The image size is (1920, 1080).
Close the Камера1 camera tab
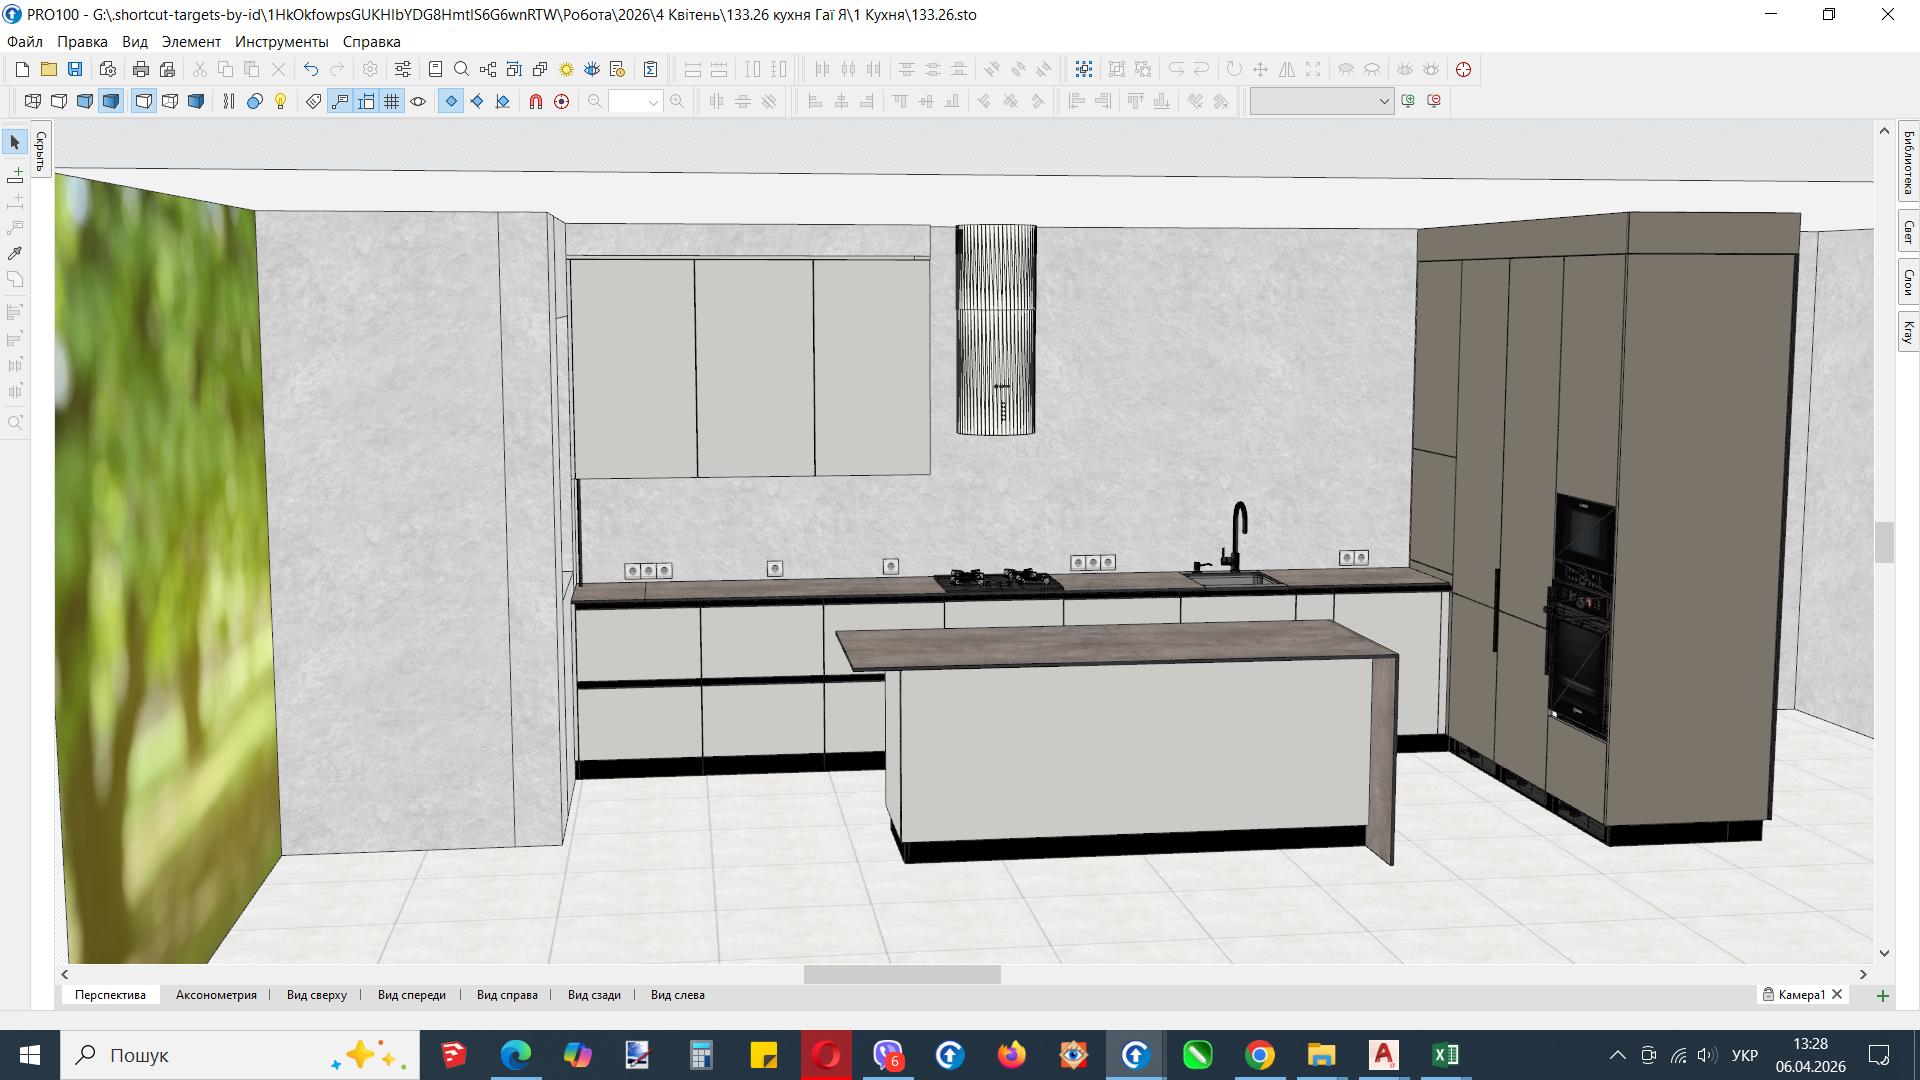[1837, 995]
